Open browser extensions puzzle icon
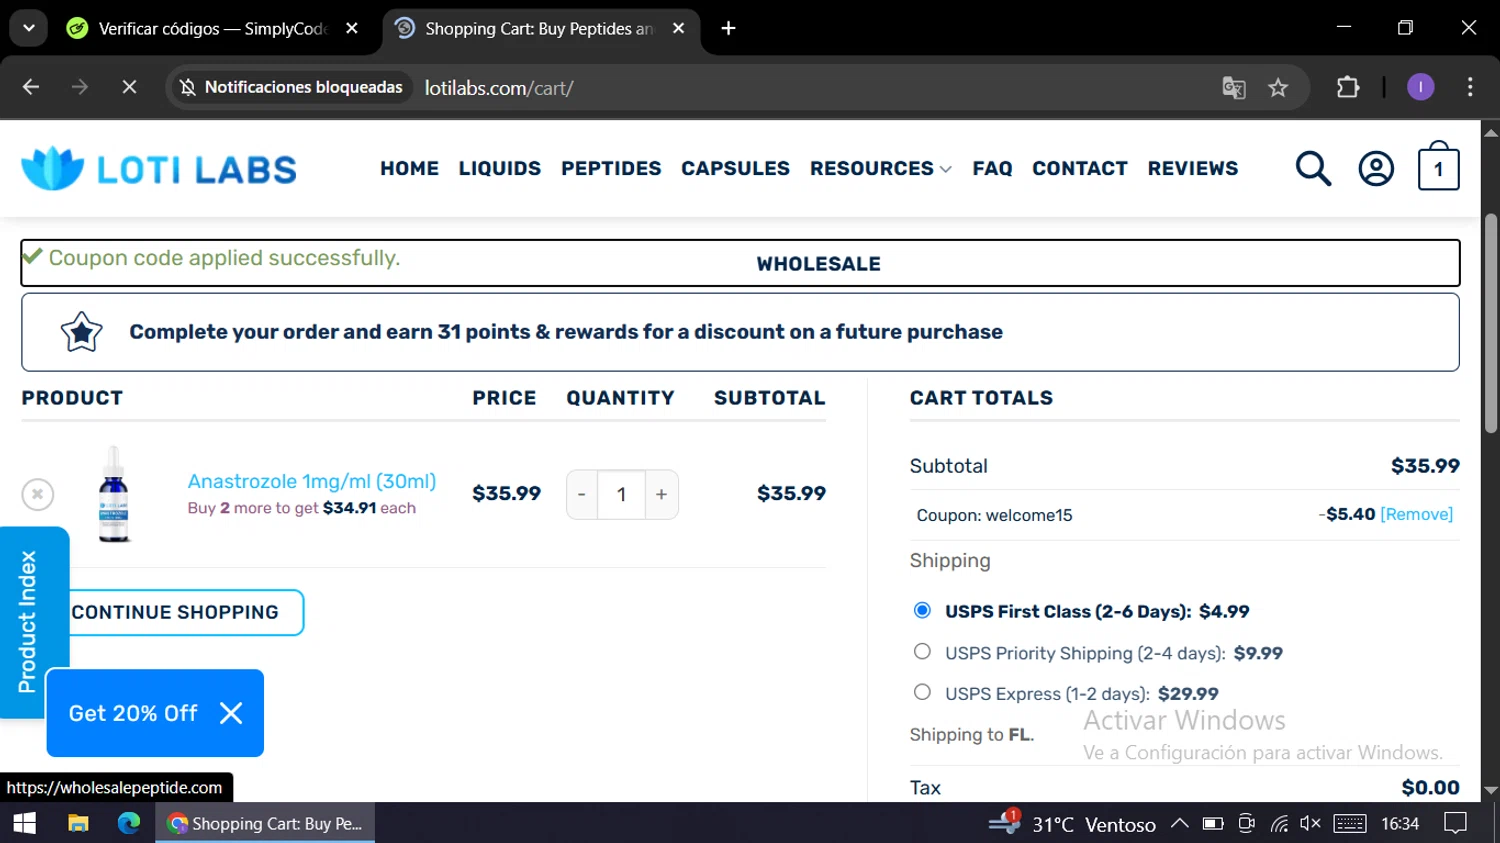The height and width of the screenshot is (843, 1500). pos(1348,87)
